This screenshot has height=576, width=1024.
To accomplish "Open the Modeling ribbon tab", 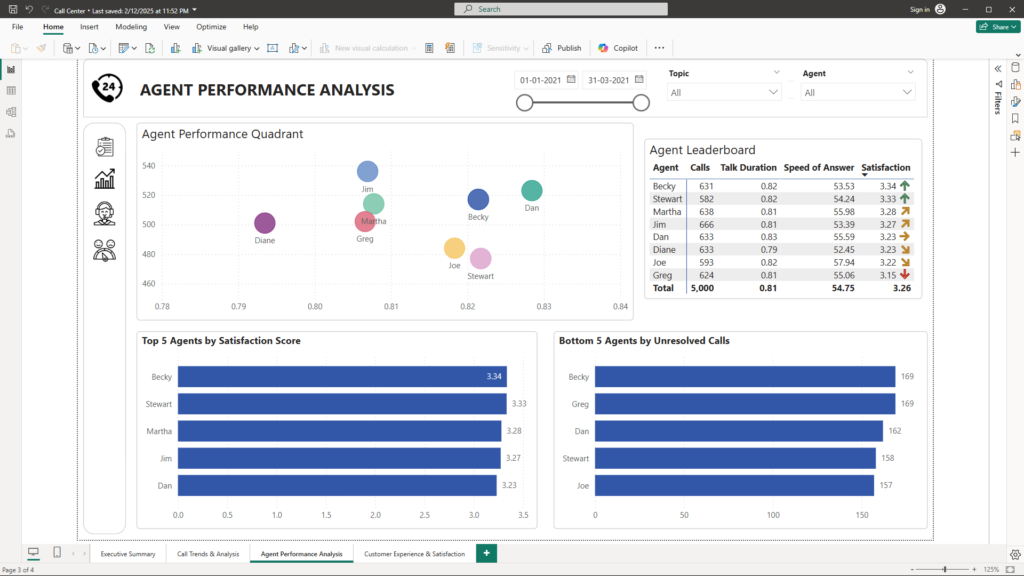I will [131, 27].
